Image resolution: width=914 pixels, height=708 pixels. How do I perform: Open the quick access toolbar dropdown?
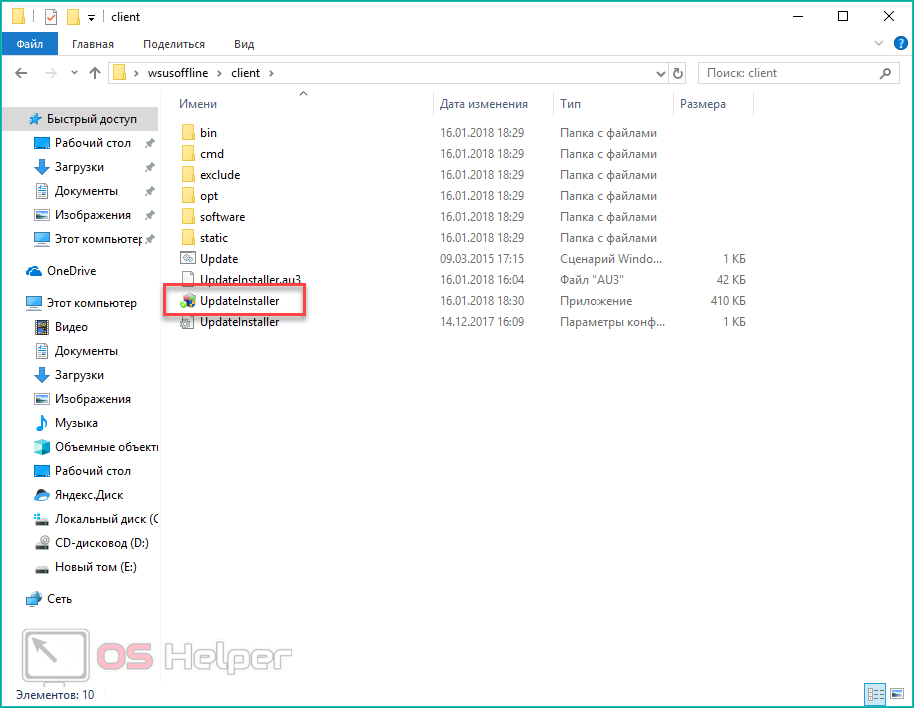tap(91, 17)
